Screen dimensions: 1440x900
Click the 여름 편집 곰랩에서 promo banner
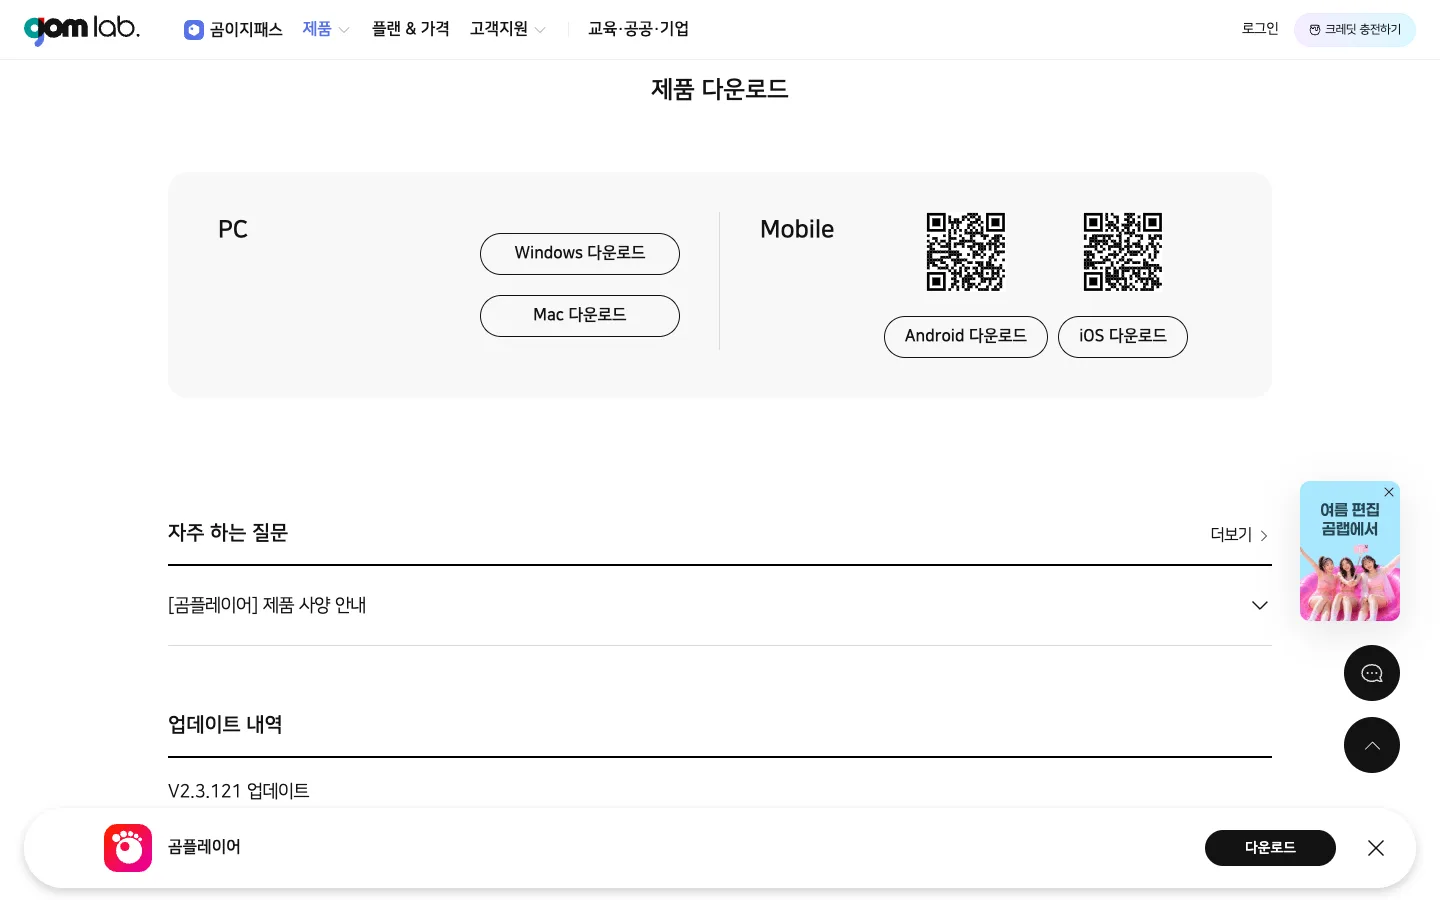tap(1350, 551)
